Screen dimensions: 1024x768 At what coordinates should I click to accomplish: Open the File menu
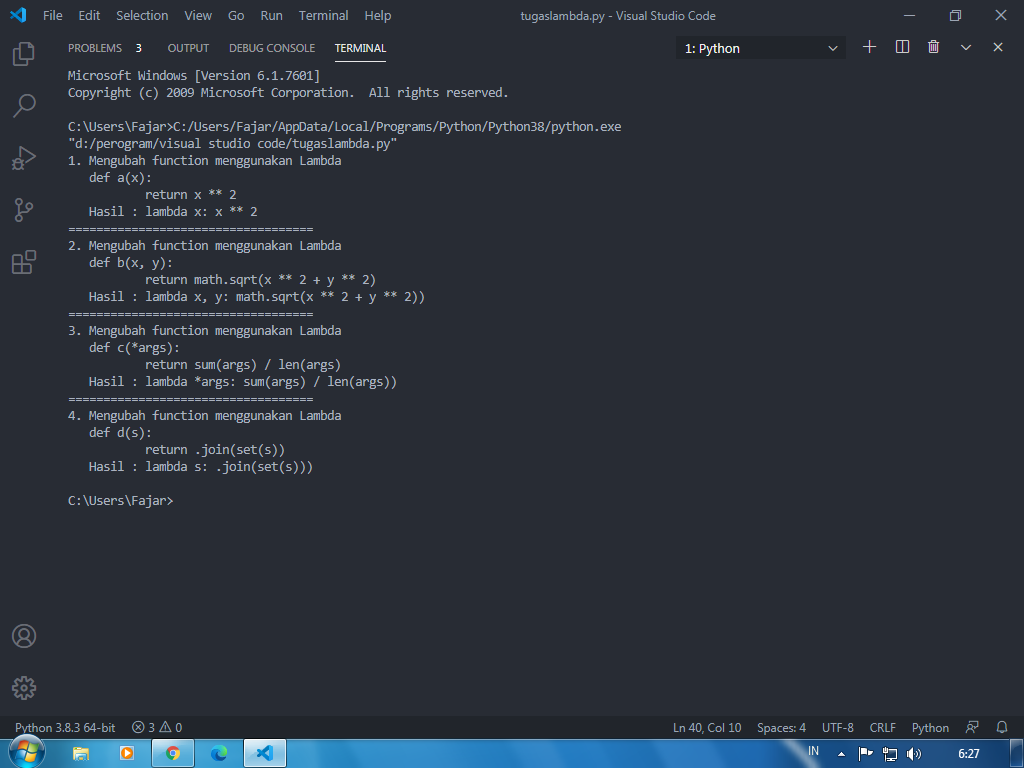[x=53, y=15]
